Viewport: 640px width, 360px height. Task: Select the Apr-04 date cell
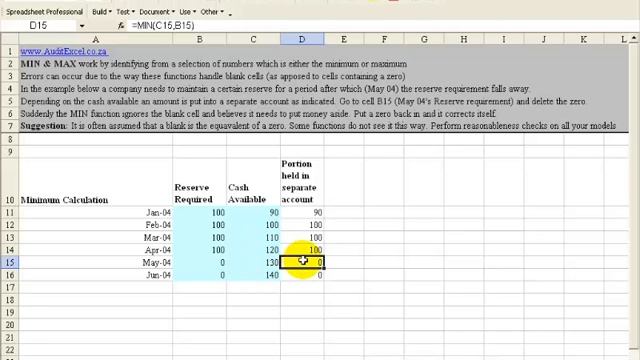coord(96,250)
